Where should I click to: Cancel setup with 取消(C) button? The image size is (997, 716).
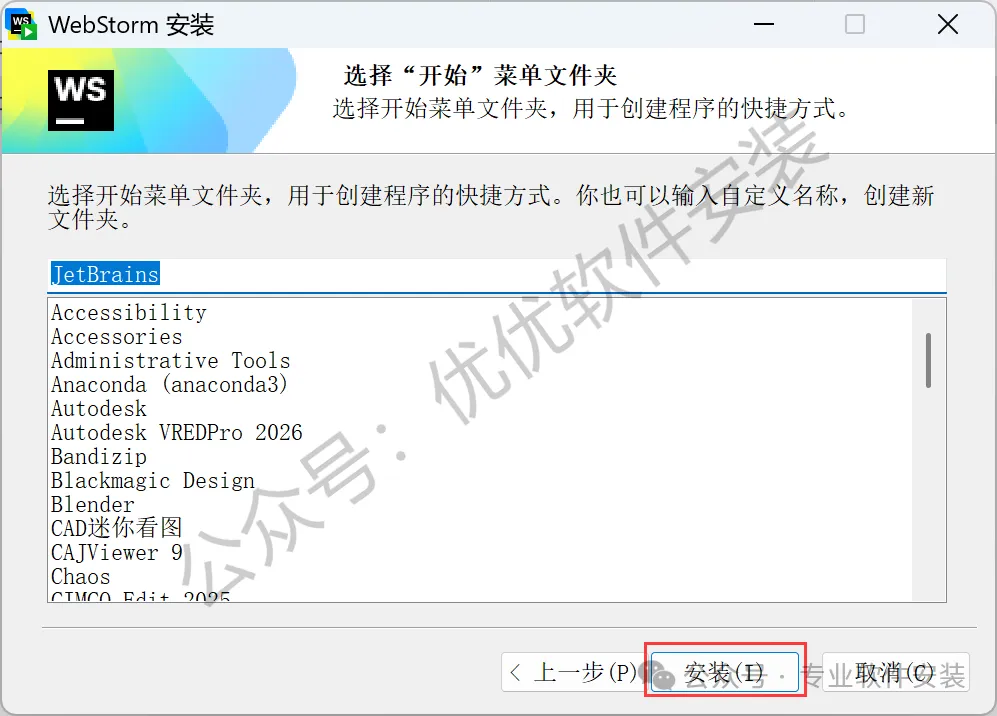pos(895,672)
